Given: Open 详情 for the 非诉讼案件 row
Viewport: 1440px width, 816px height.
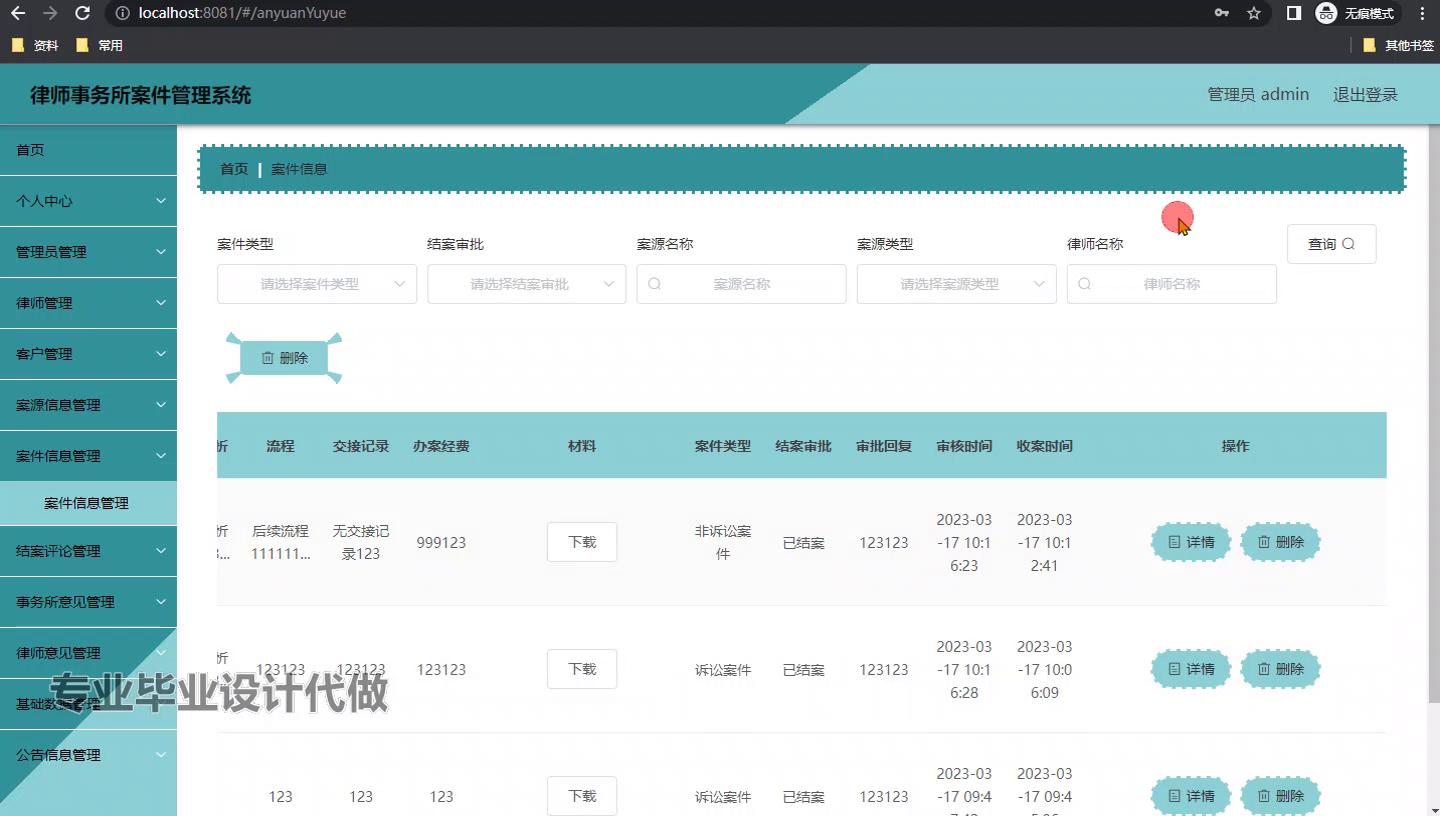Looking at the screenshot, I should (x=1190, y=542).
